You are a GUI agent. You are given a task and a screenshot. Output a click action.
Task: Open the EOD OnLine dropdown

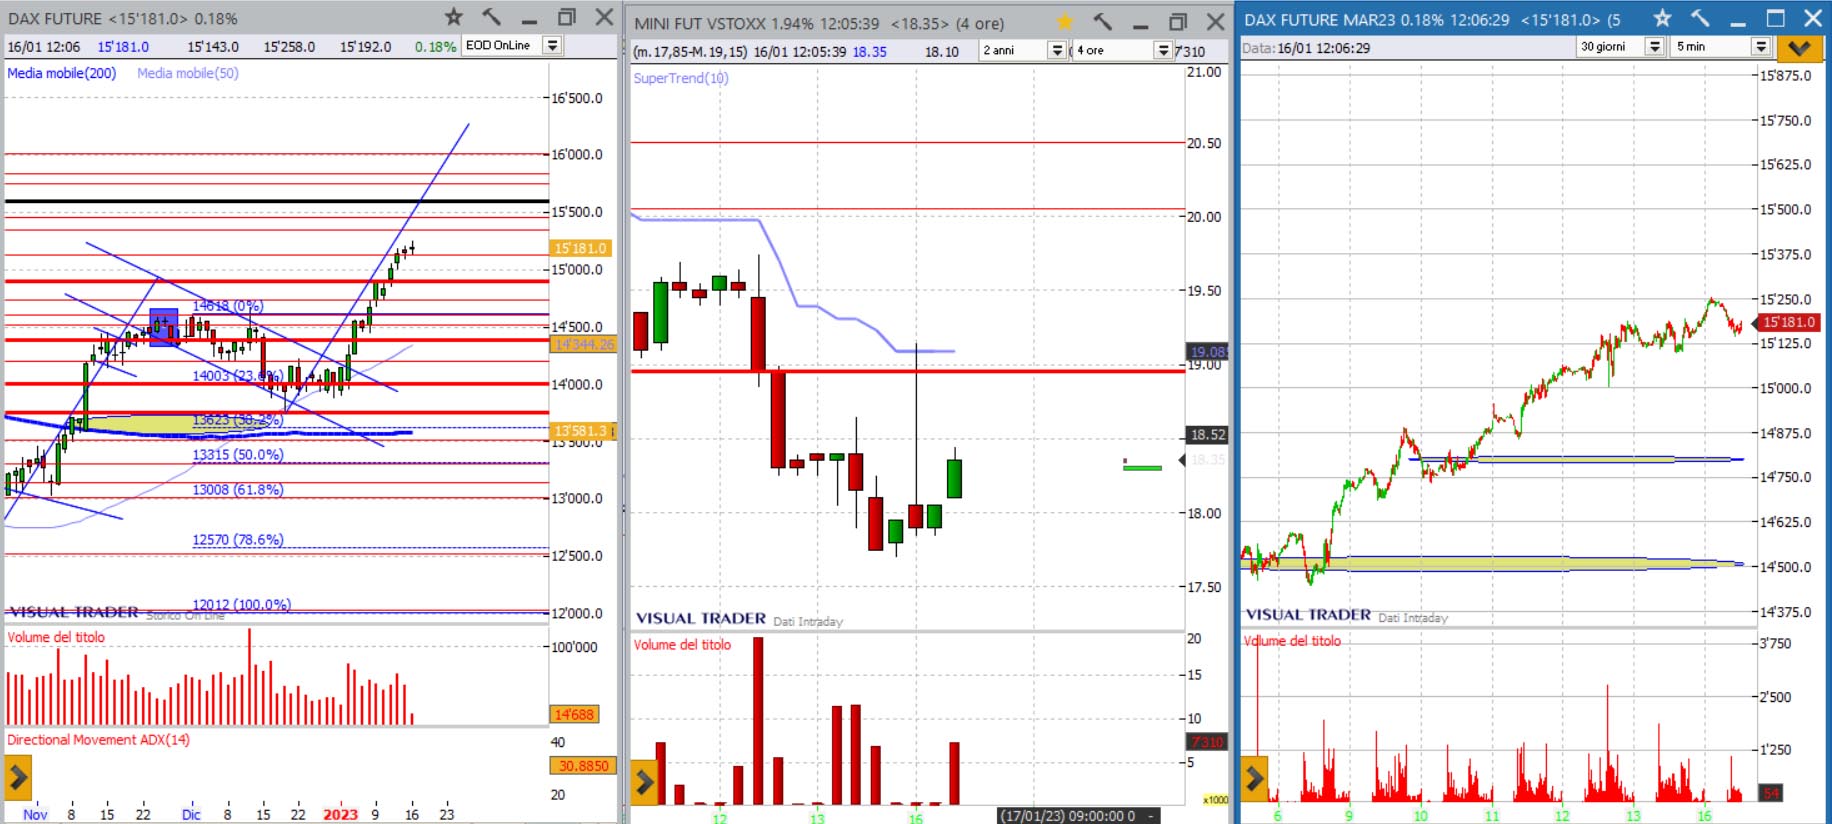click(x=552, y=45)
